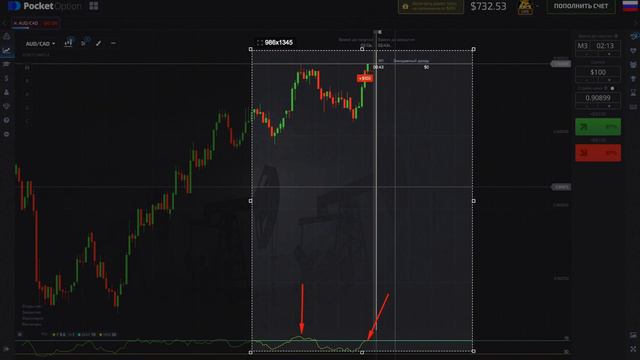Image resolution: width=640 pixels, height=360 pixels.
Task: Toggle the strike price switch
Action: 612,88
